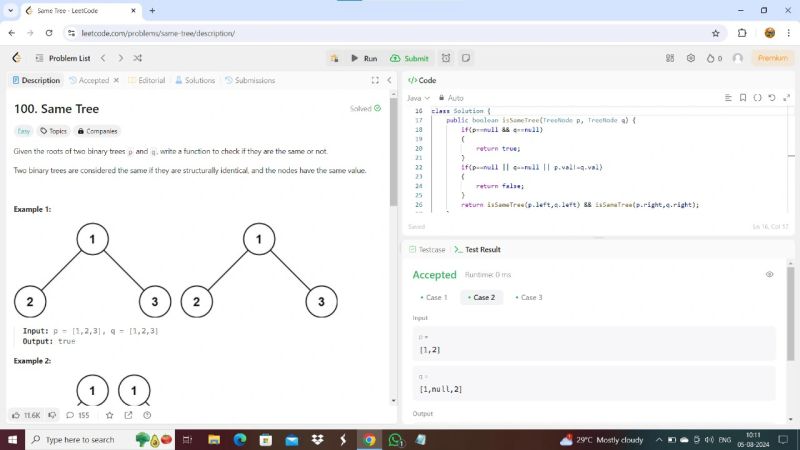
Task: Open a new browser tab
Action: tap(152, 11)
